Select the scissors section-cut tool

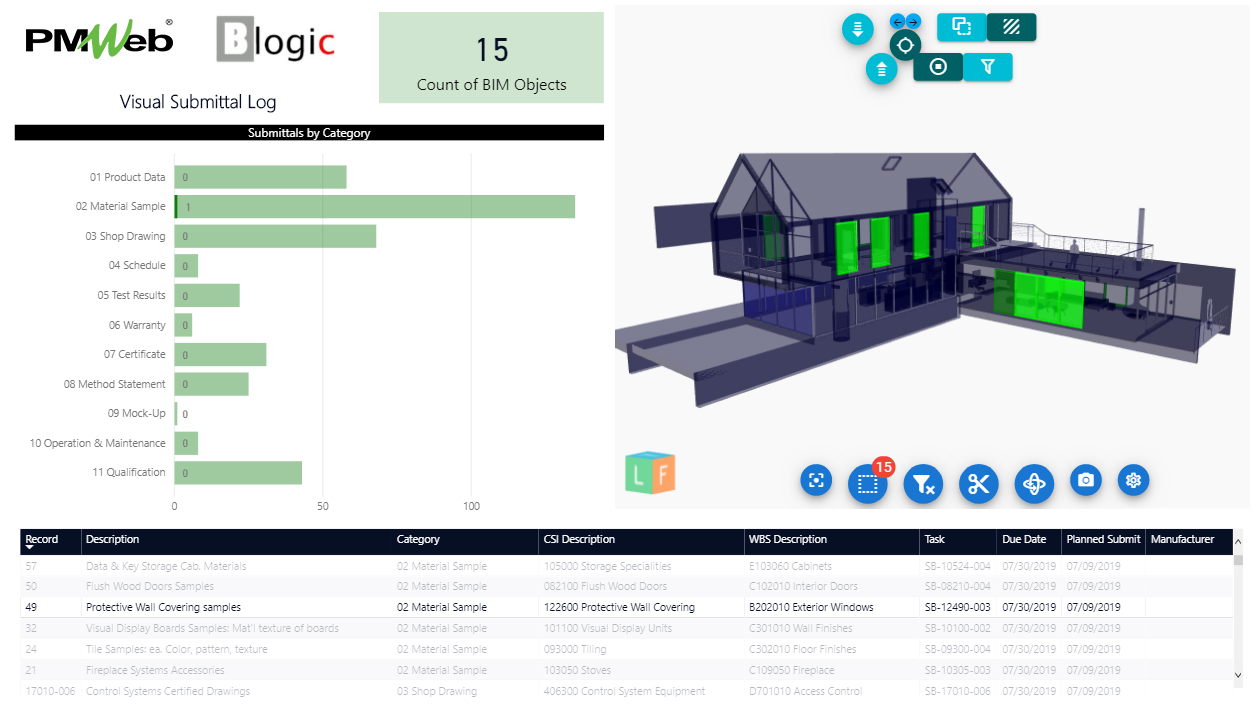click(x=978, y=484)
